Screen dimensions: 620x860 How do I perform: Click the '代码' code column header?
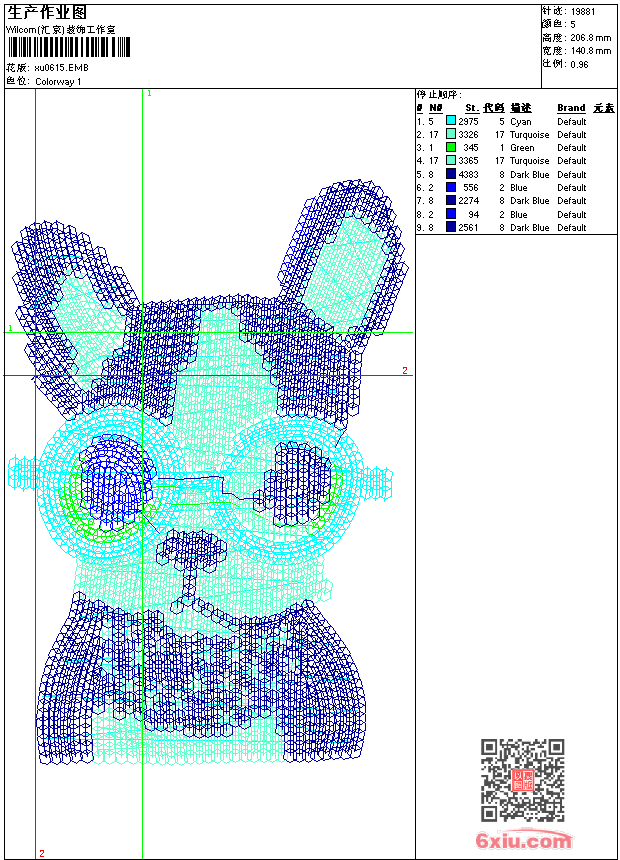pyautogui.click(x=494, y=108)
